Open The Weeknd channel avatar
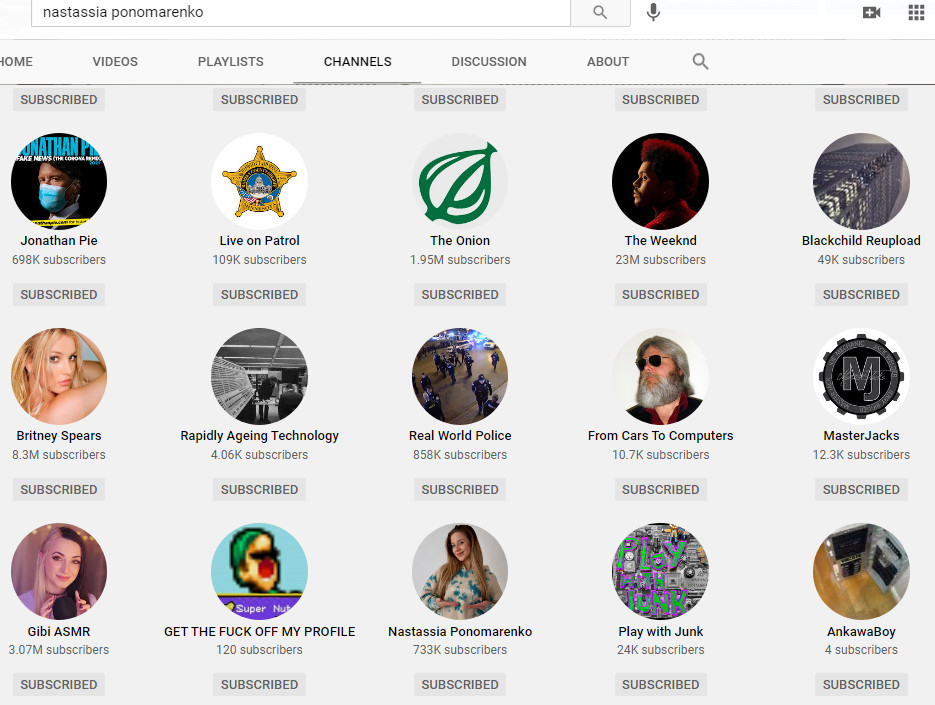Image resolution: width=935 pixels, height=705 pixels. pyautogui.click(x=661, y=181)
